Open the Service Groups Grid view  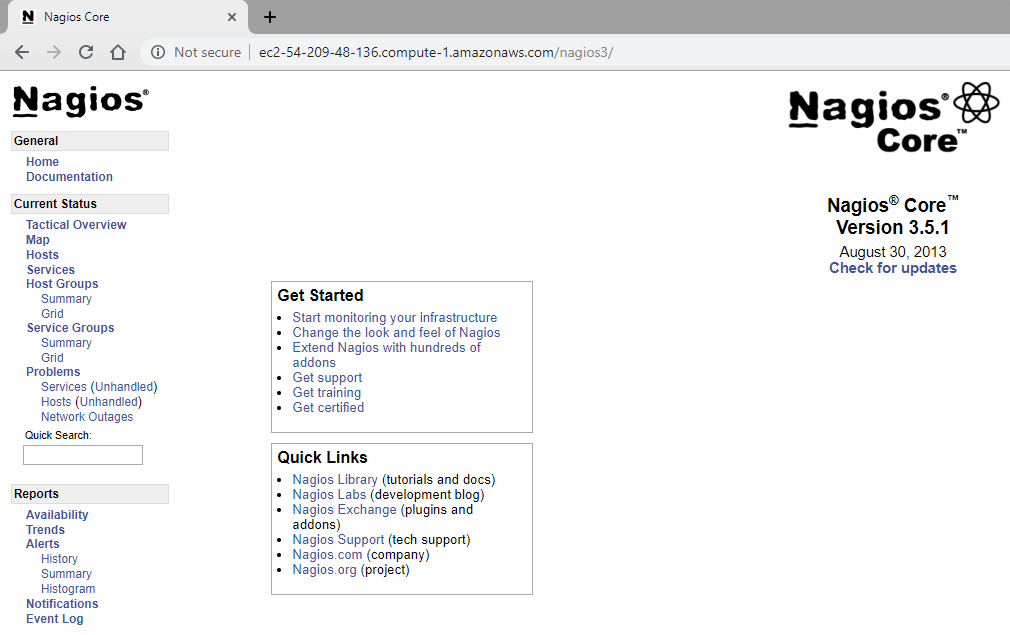52,358
